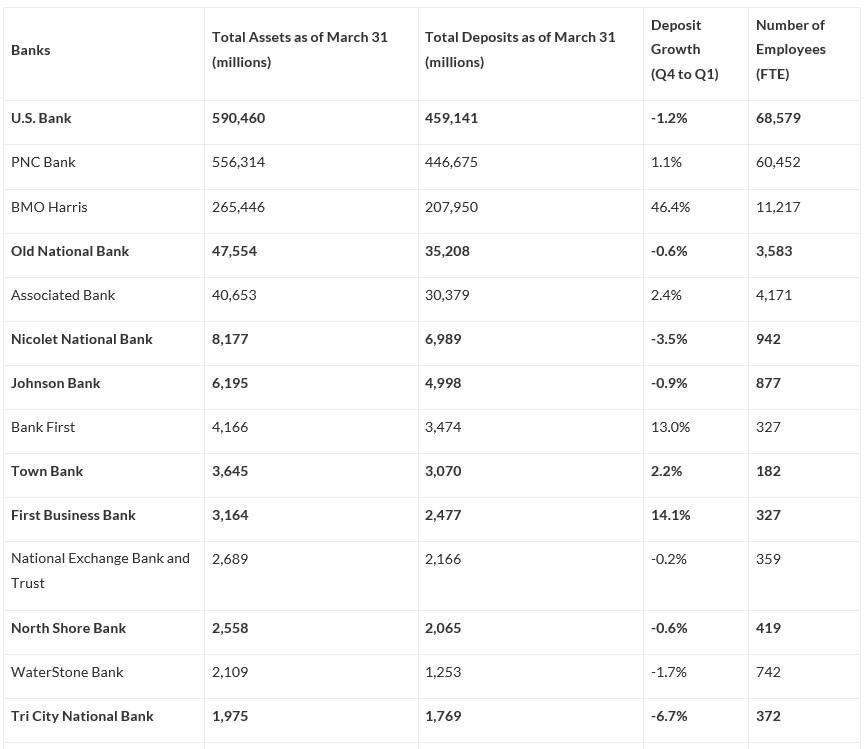The height and width of the screenshot is (749, 864).
Task: Click the Number of Employees header
Action: coord(790,49)
